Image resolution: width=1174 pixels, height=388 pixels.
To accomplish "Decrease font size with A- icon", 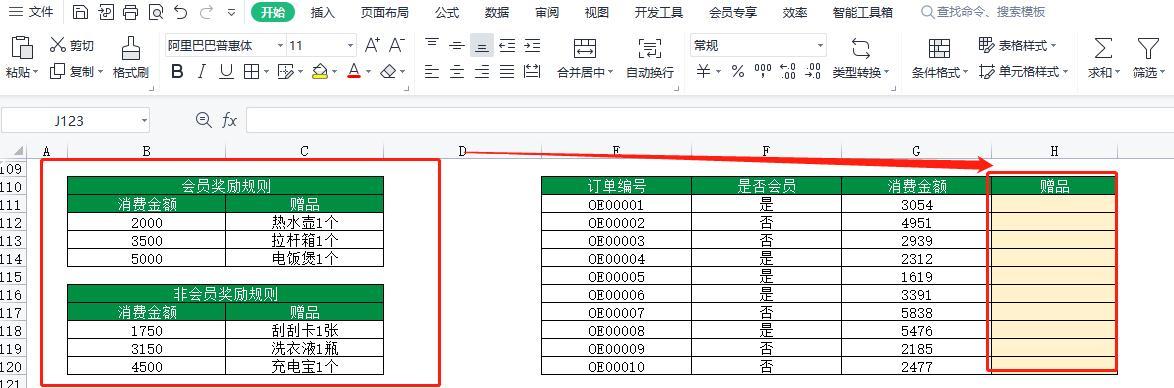I will coord(396,46).
